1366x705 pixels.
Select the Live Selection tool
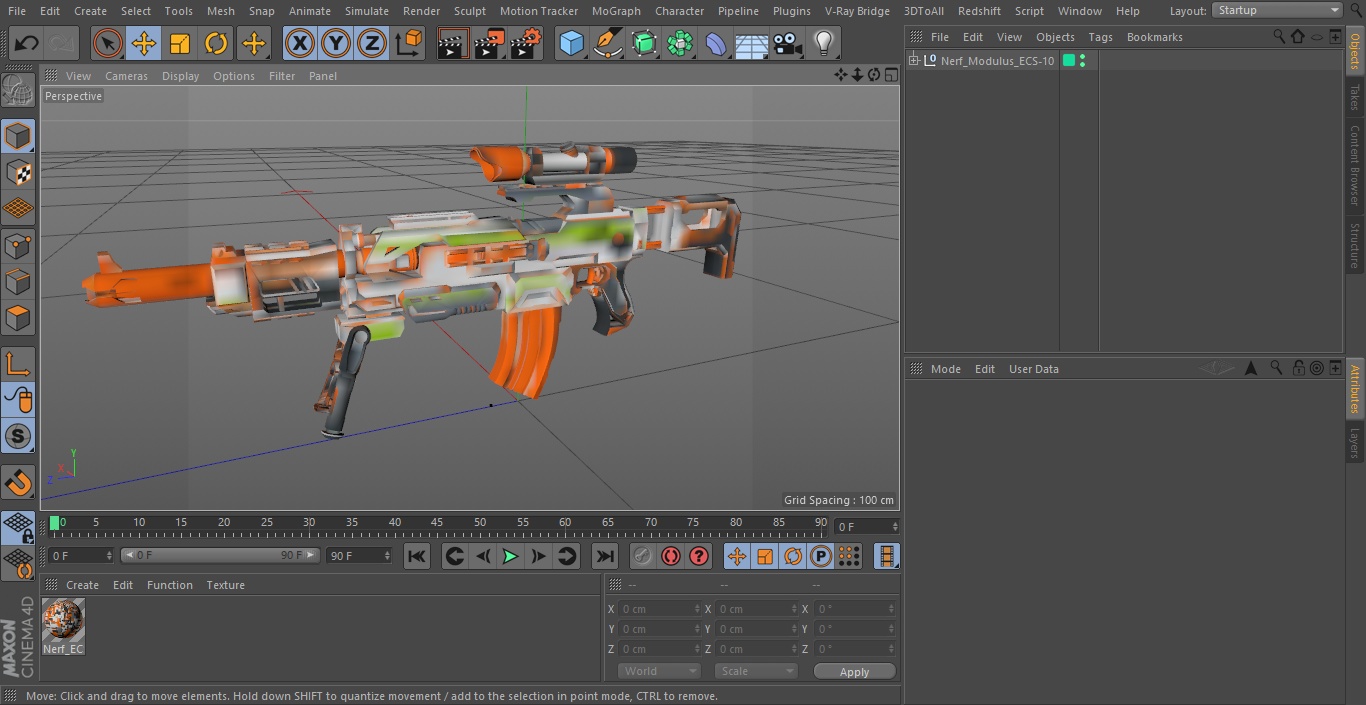tap(108, 43)
